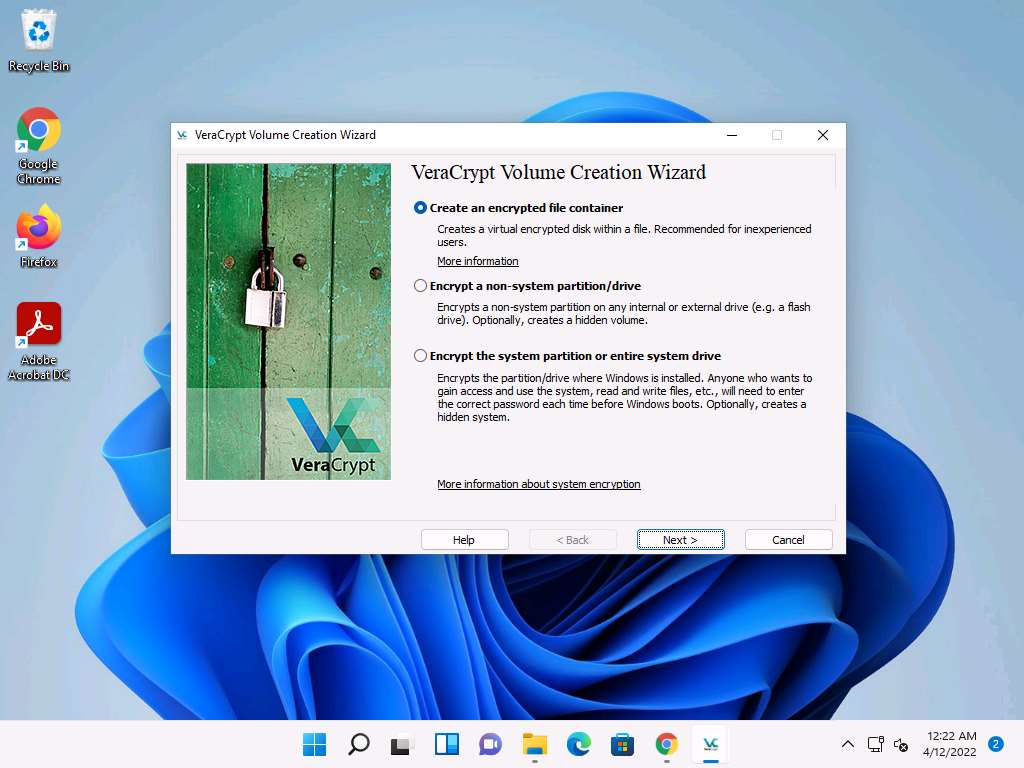Open the taskbar clock and date
The height and width of the screenshot is (768, 1024).
(x=952, y=743)
